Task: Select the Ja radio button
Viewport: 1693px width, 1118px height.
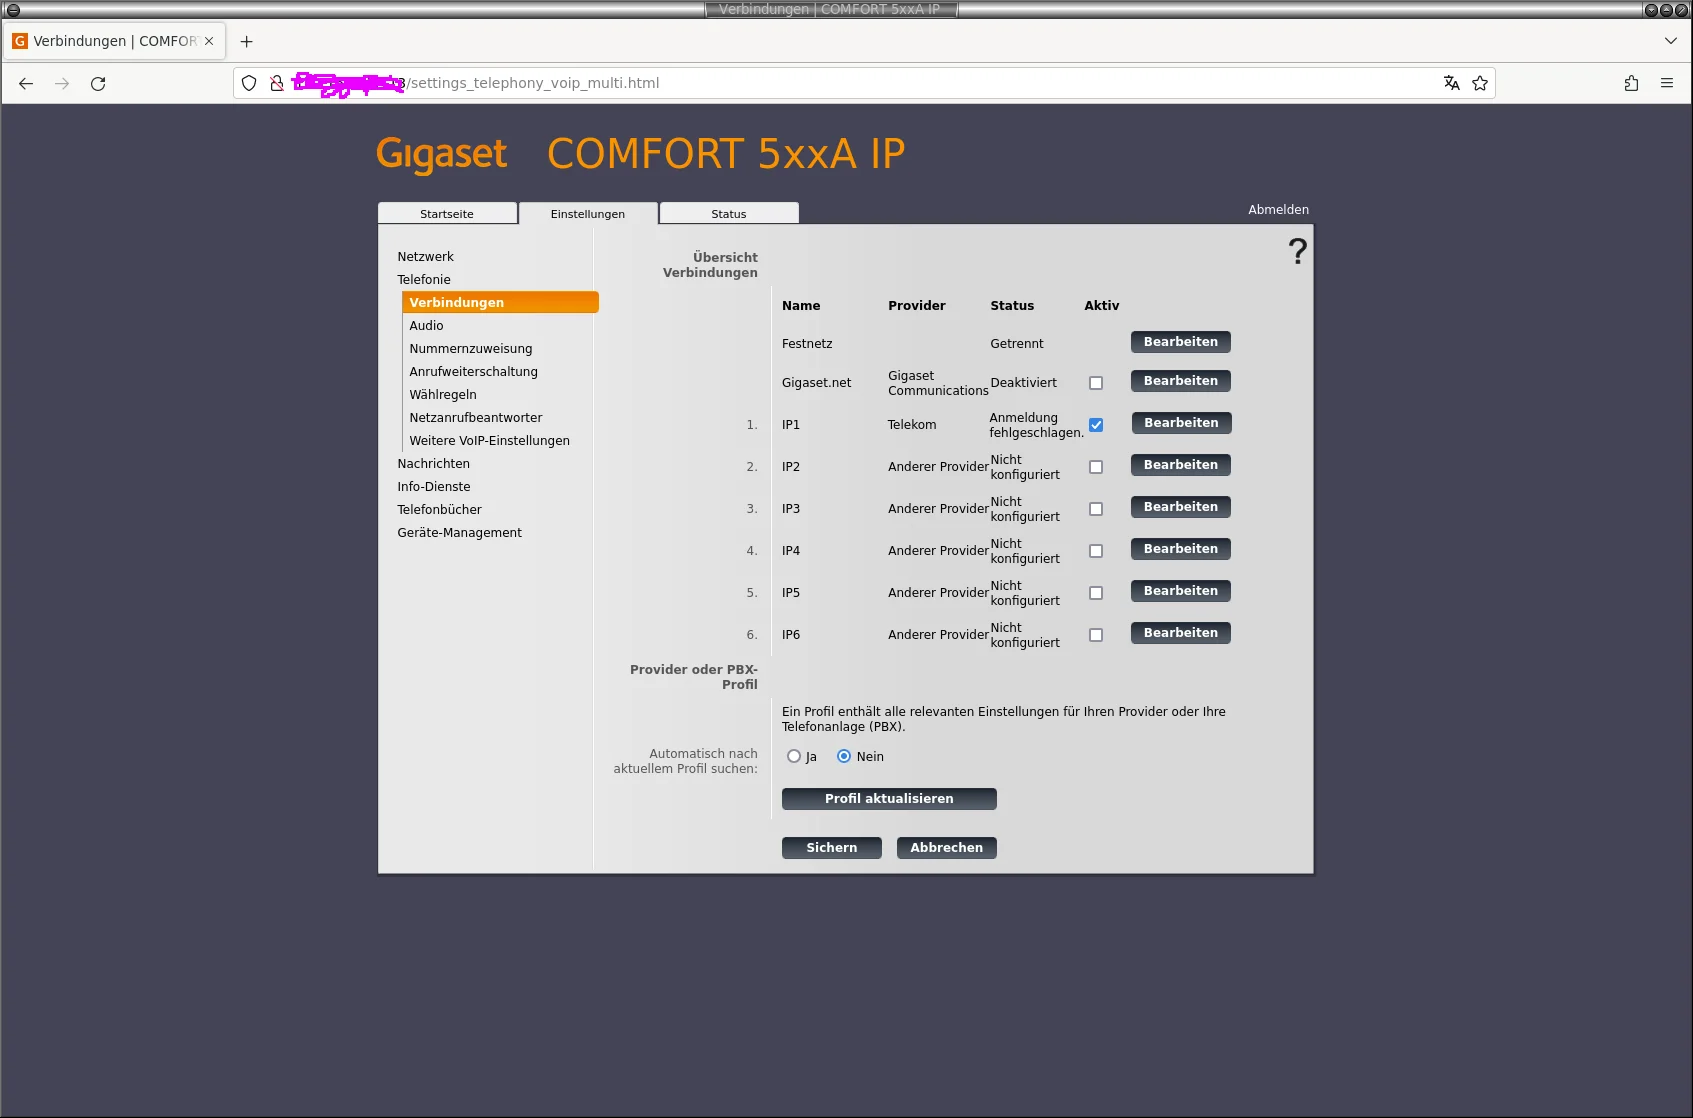Action: (794, 756)
